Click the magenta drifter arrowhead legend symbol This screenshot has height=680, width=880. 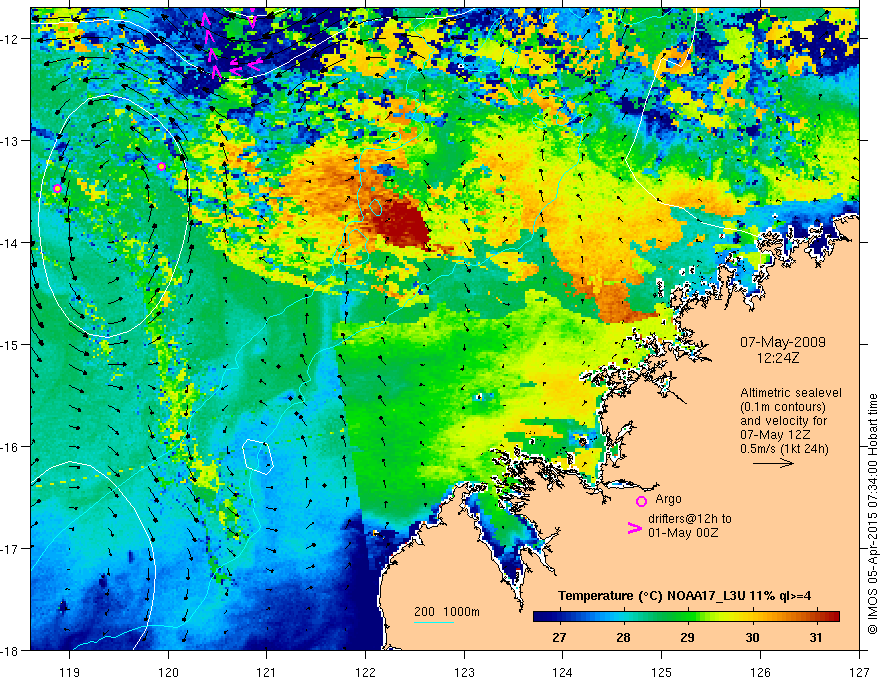click(x=634, y=528)
